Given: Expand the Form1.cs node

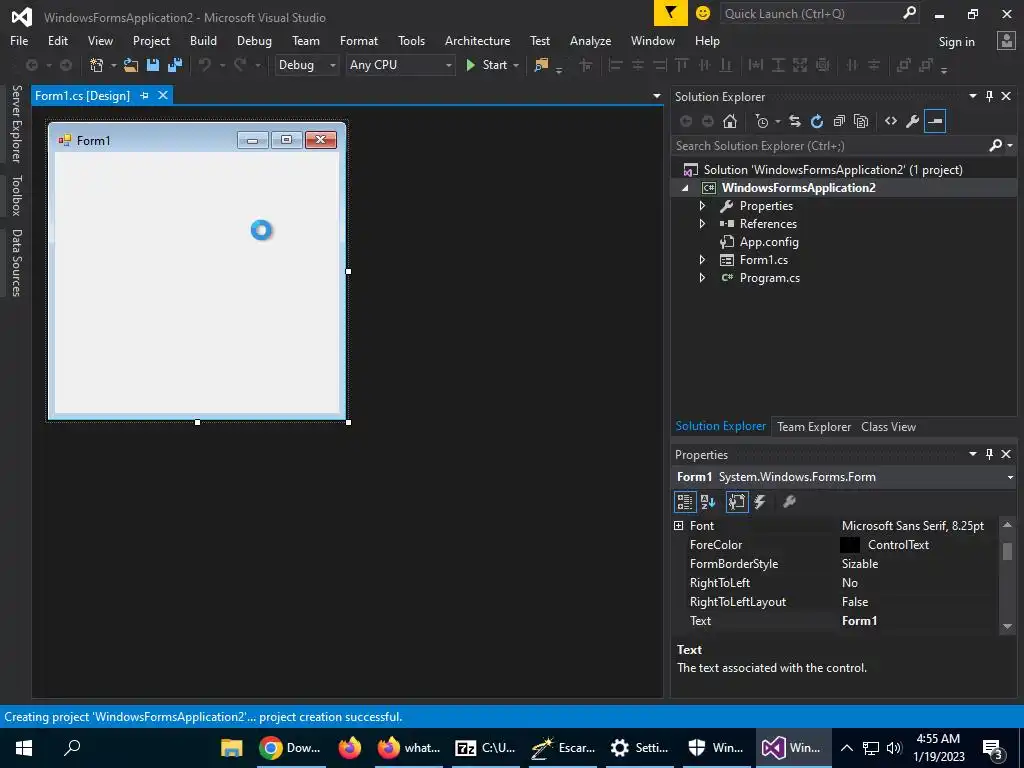Looking at the screenshot, I should click(702, 260).
